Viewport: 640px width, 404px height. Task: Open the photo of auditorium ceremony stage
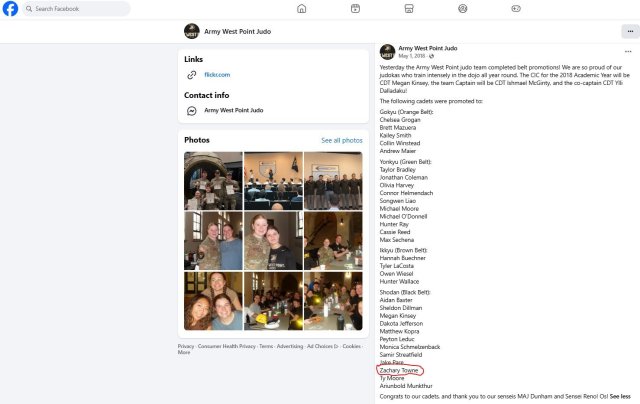point(273,181)
